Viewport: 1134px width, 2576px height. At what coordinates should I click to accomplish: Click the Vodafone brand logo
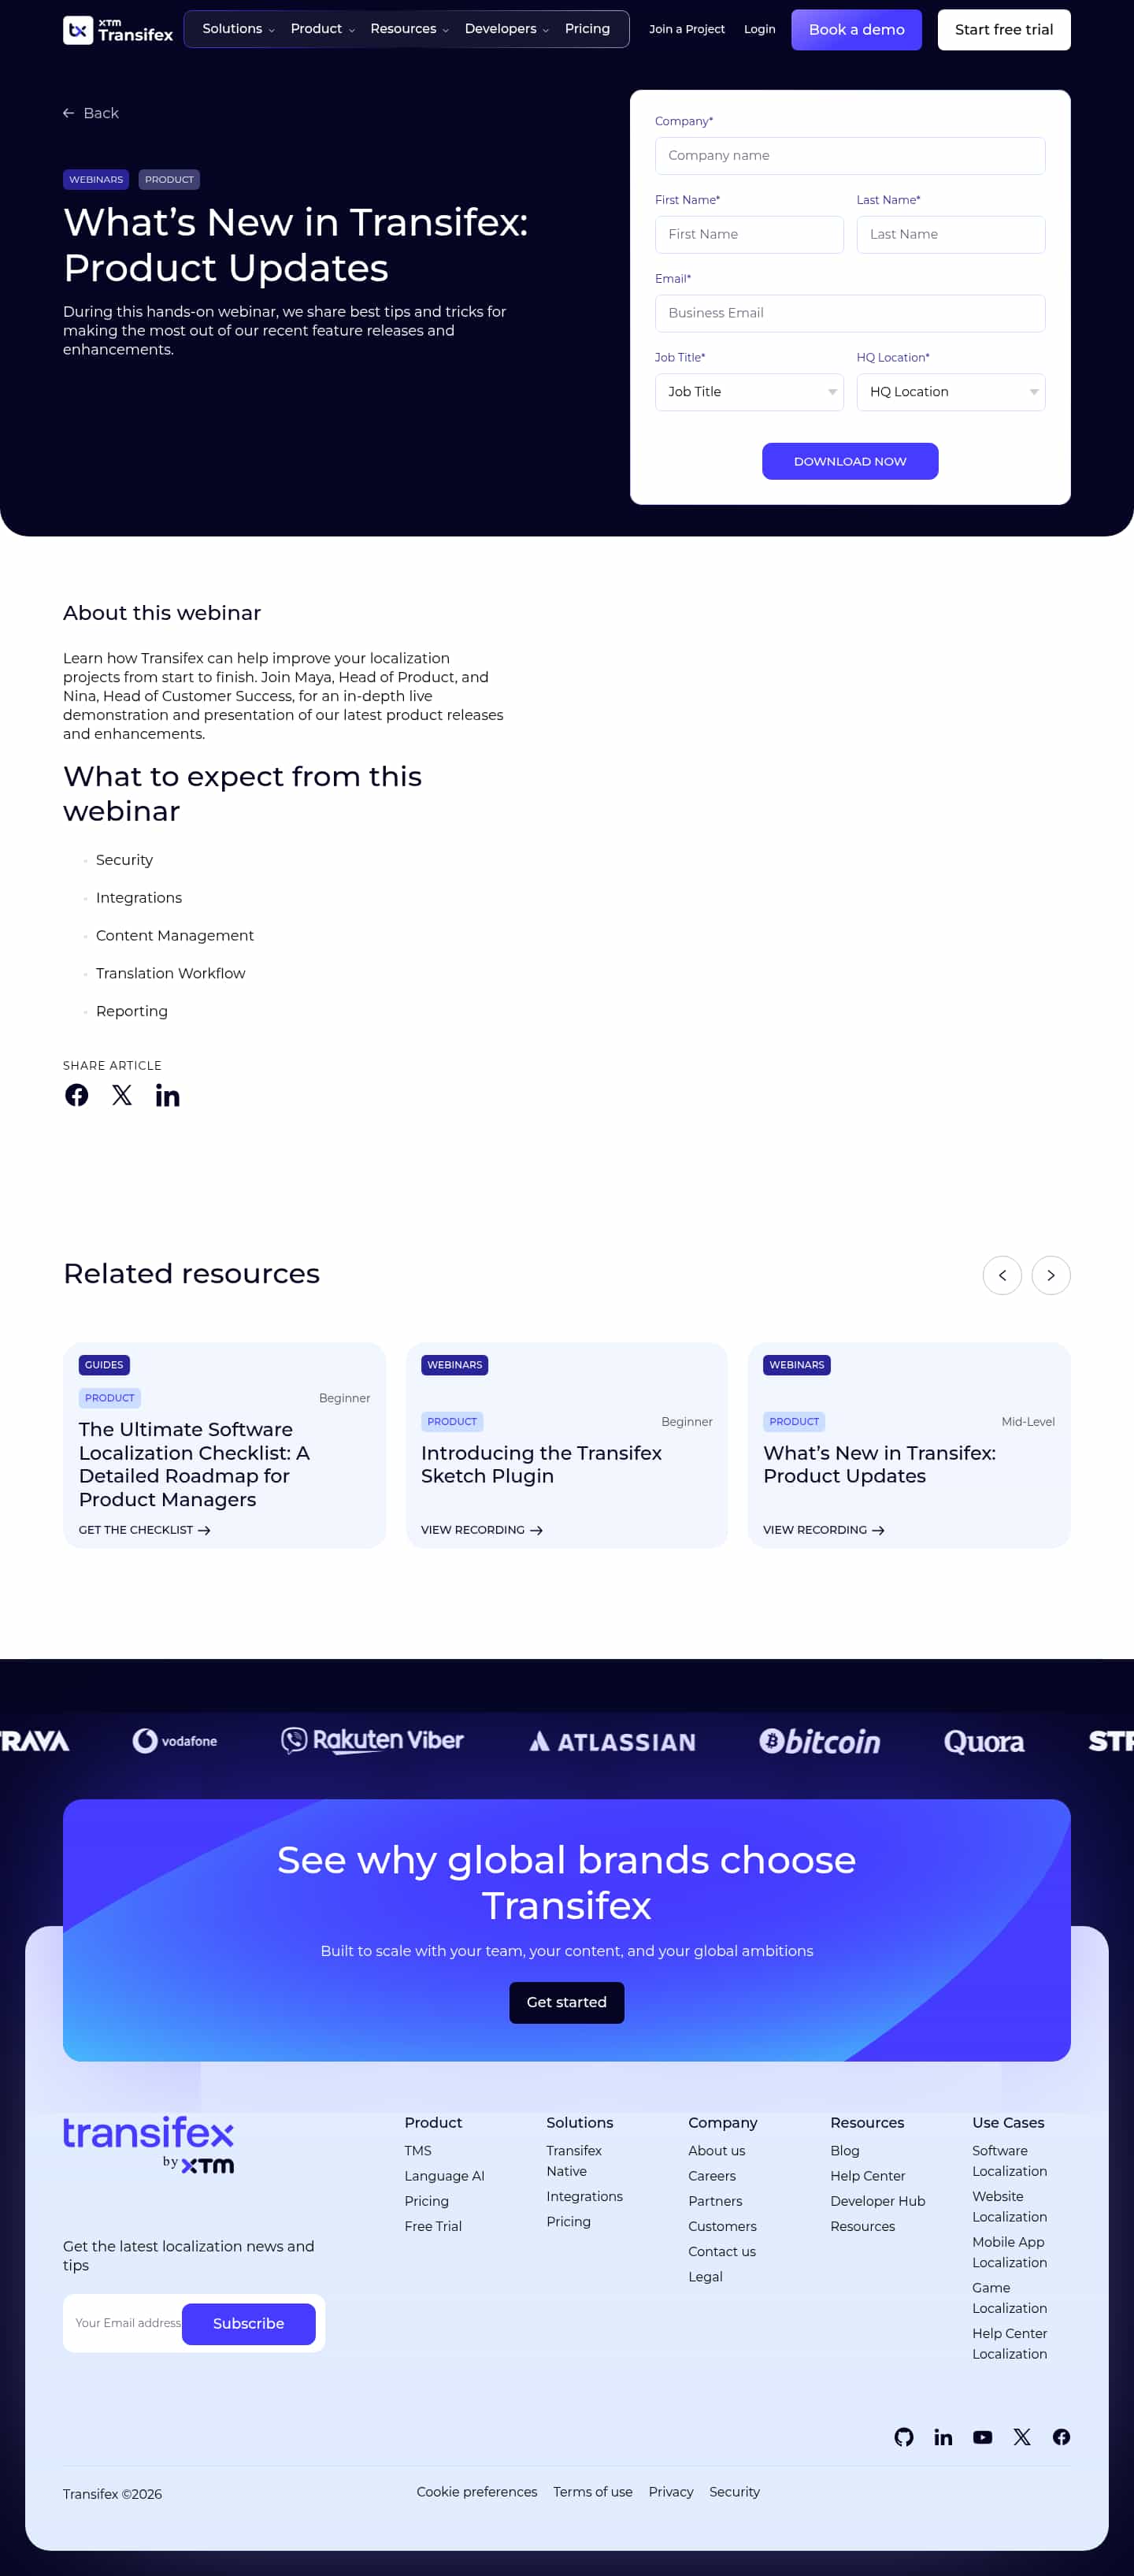[x=175, y=1741]
